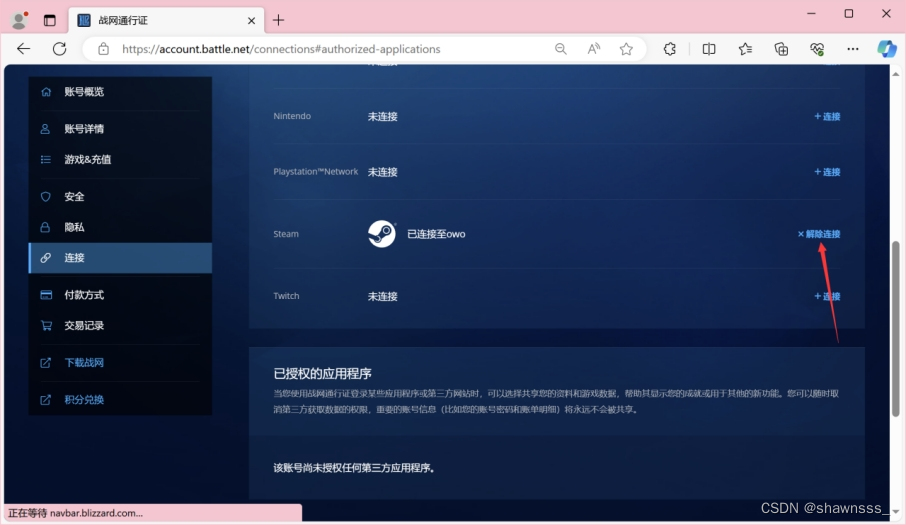Select 连接 in the sidebar
This screenshot has width=906, height=525.
pos(120,258)
